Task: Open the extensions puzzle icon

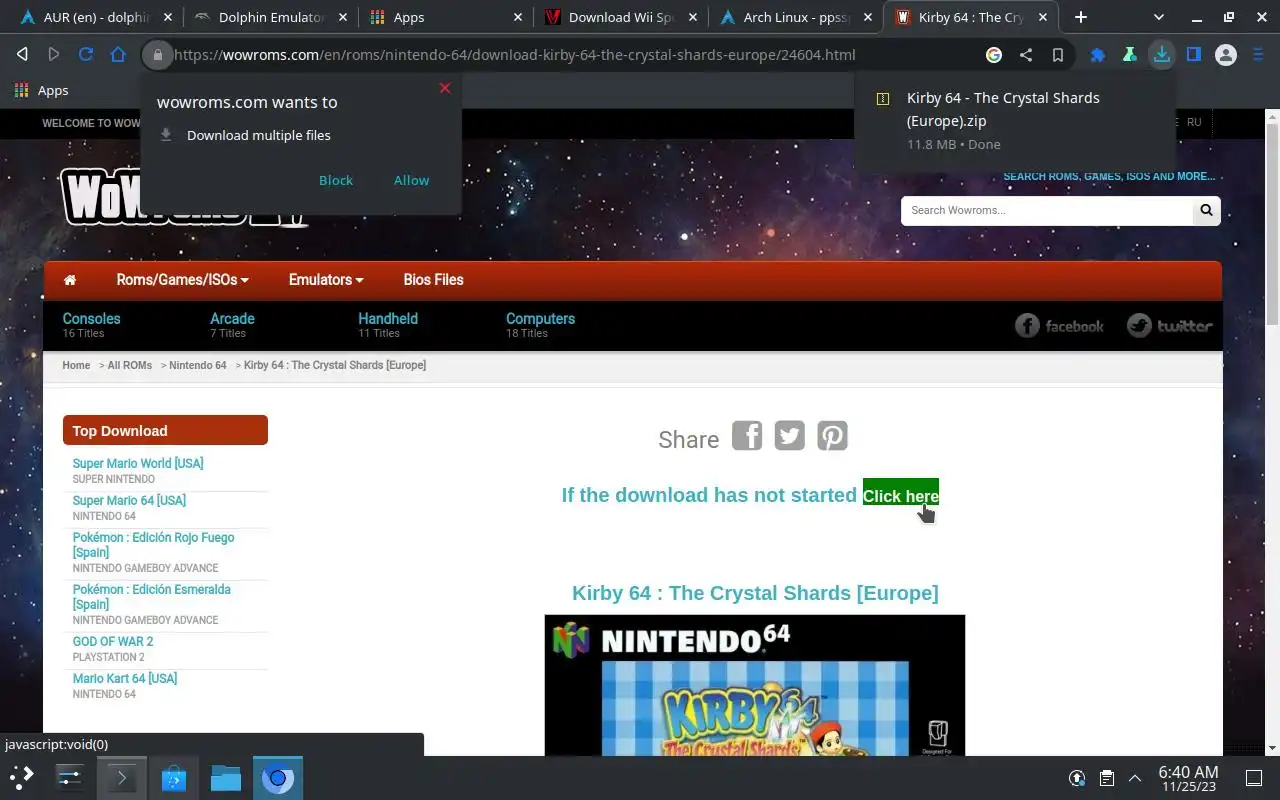Action: pyautogui.click(x=1098, y=55)
